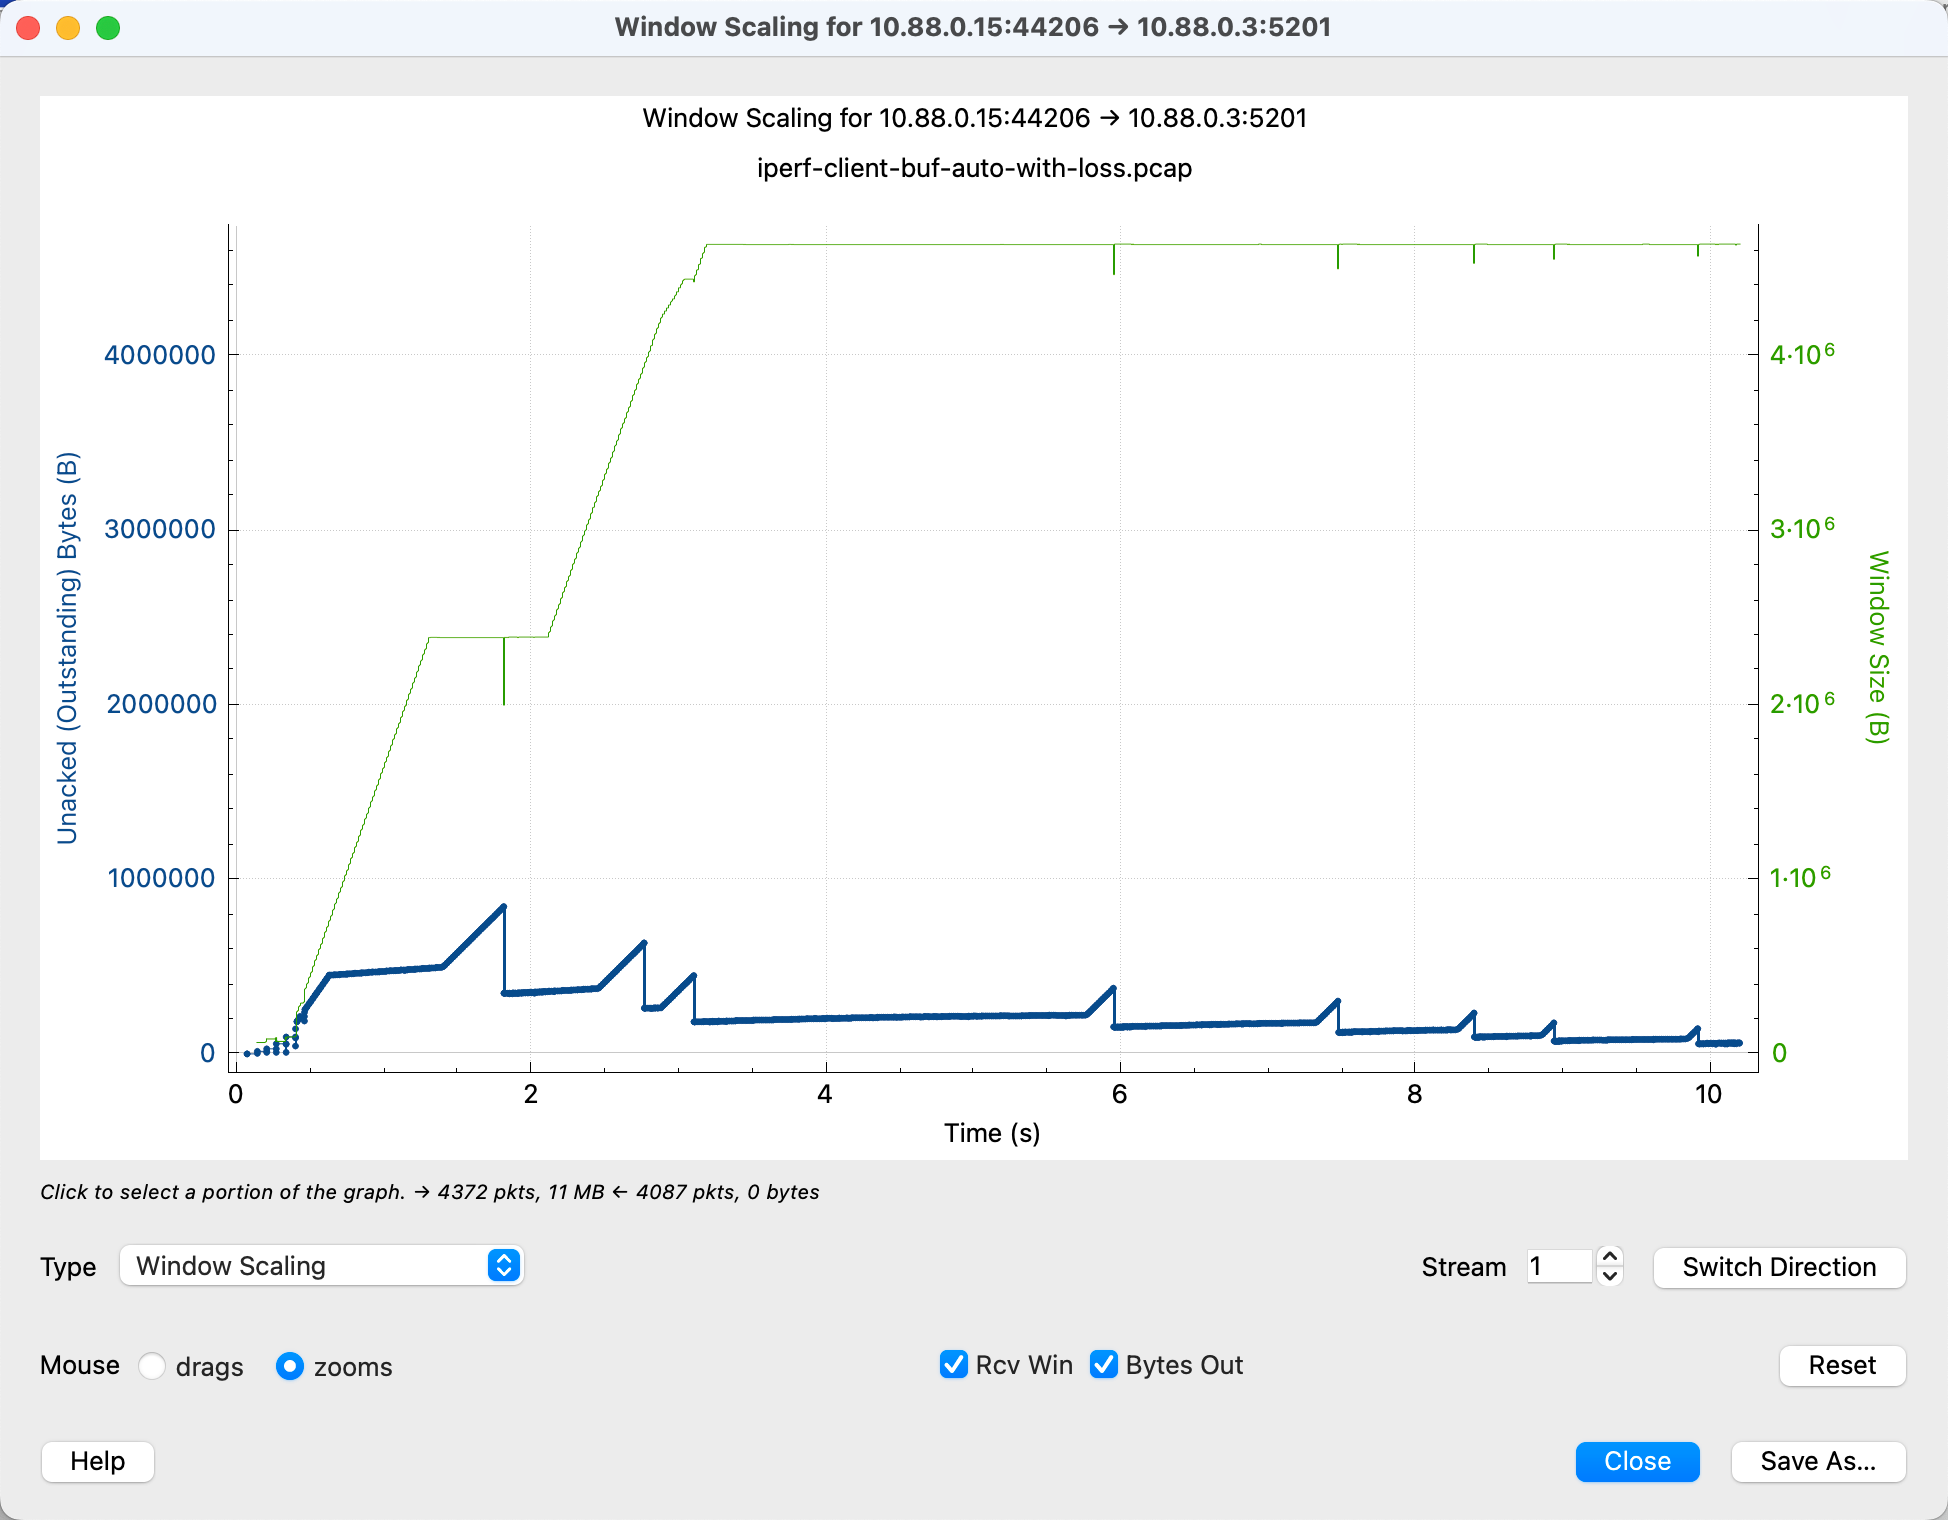
Task: Uncheck the Rcv Win checkbox
Action: 954,1365
